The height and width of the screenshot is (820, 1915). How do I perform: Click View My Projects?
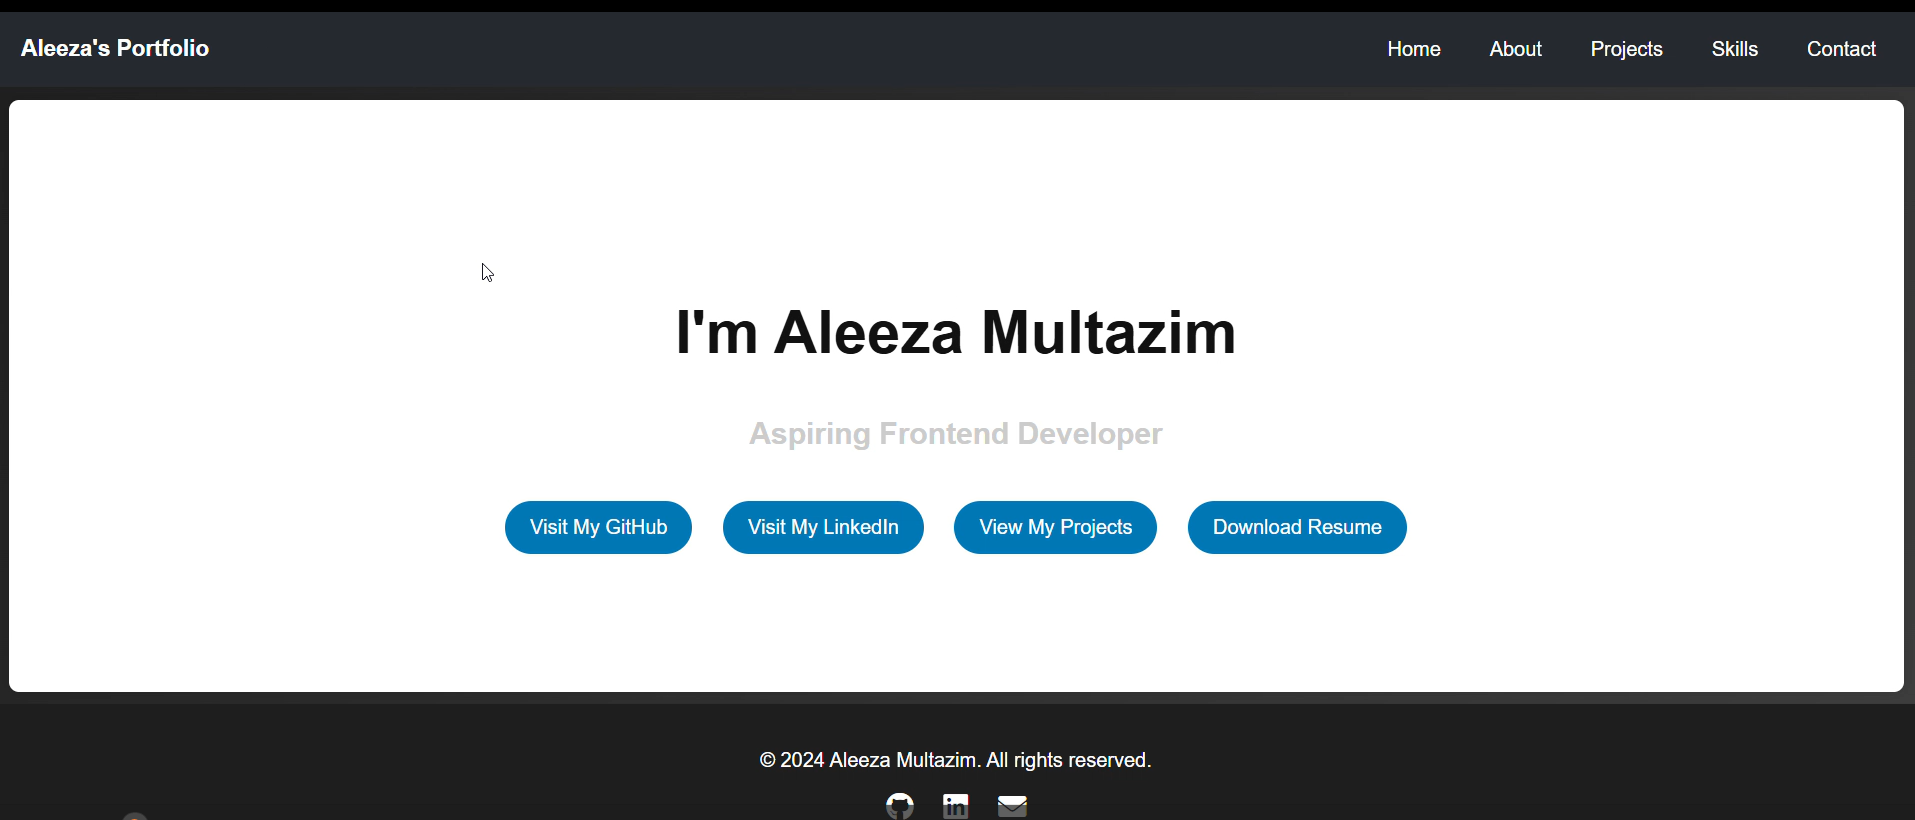pyautogui.click(x=1055, y=527)
